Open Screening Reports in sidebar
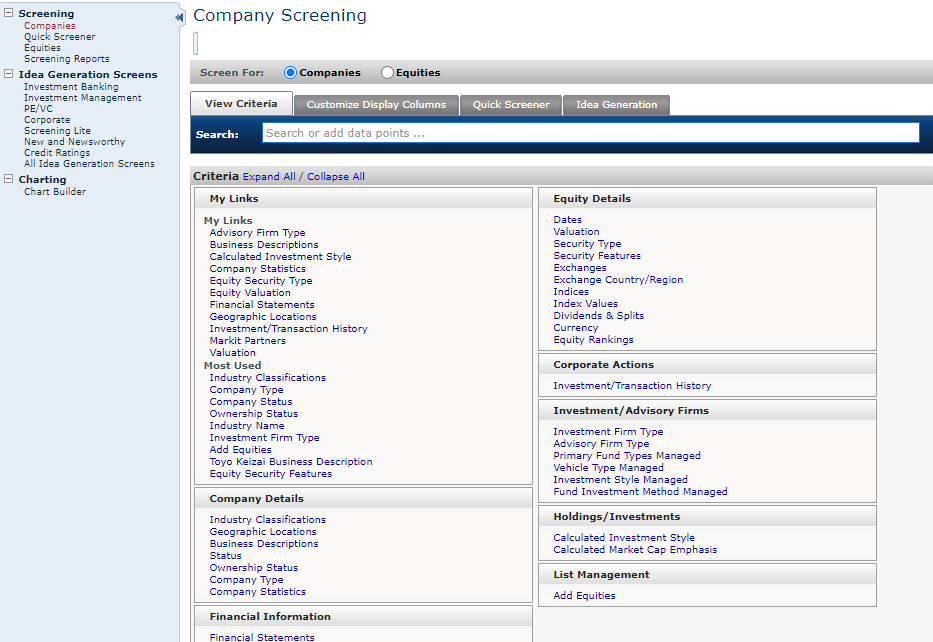This screenshot has height=642, width=933. (x=67, y=59)
